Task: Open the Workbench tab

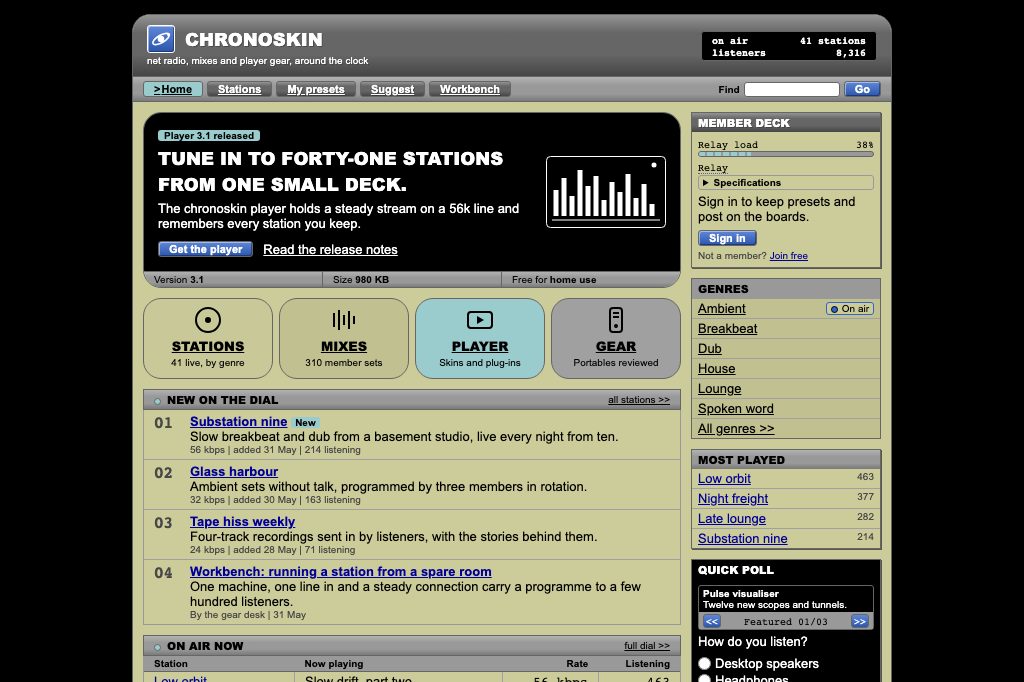Action: 470,89
